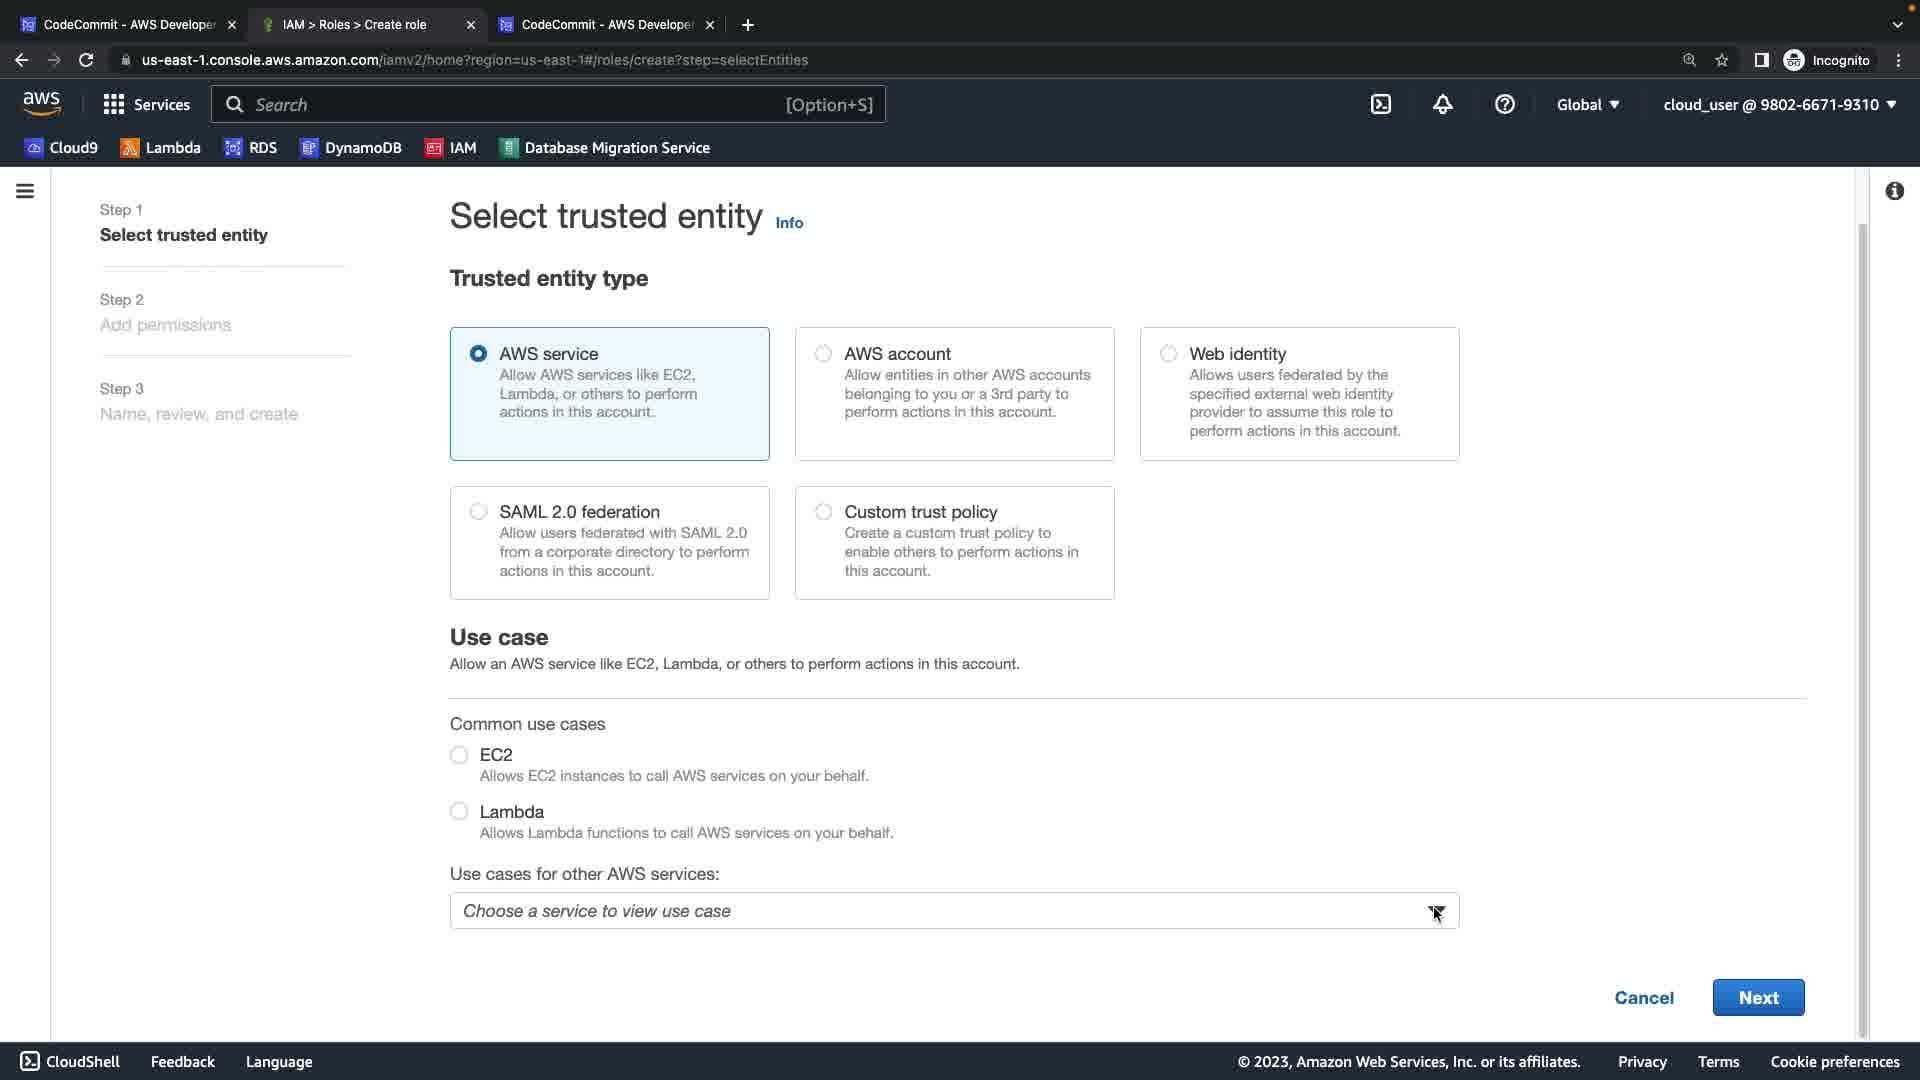Image resolution: width=1920 pixels, height=1080 pixels.
Task: Click the Cancel link
Action: pos(1643,998)
